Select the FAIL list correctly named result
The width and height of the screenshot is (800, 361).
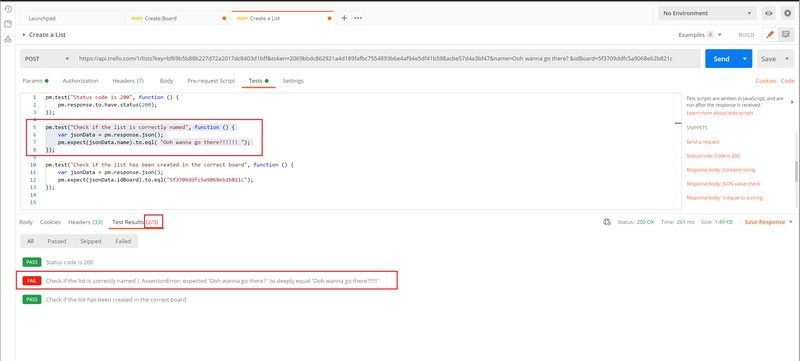click(202, 281)
